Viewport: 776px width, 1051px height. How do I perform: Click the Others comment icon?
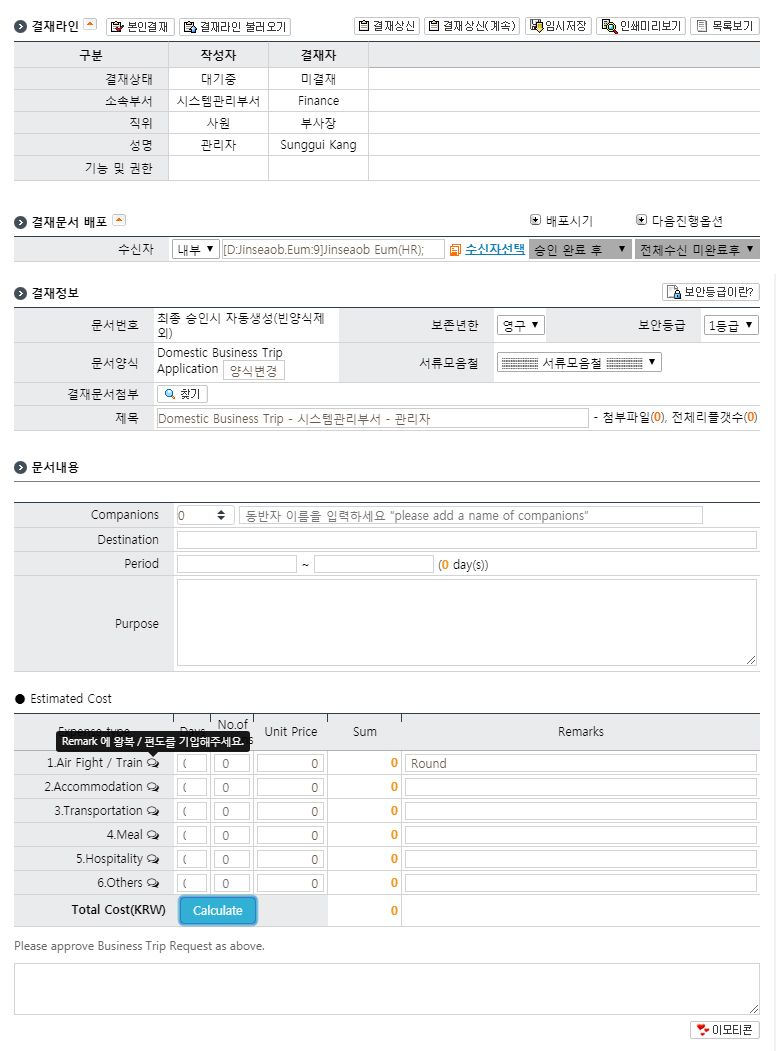pyautogui.click(x=153, y=883)
